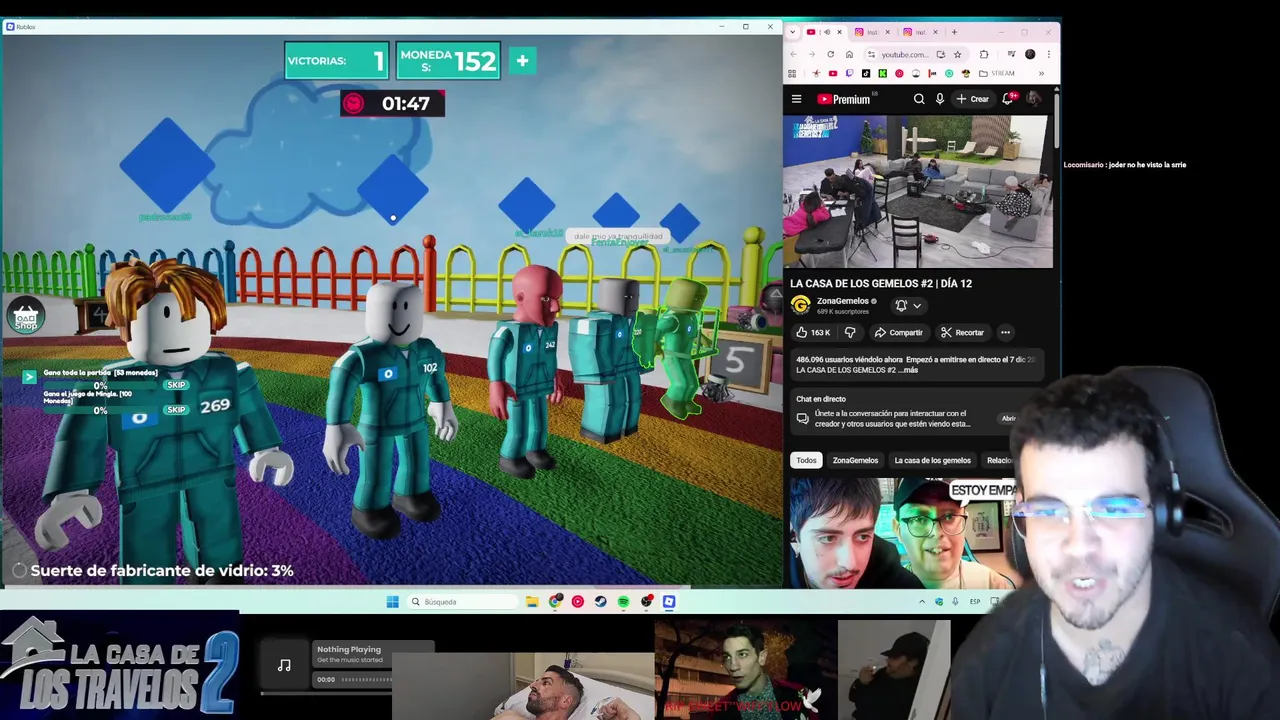The width and height of the screenshot is (1280, 720).
Task: Open the ZonaGemelos channel name link
Action: [x=842, y=301]
